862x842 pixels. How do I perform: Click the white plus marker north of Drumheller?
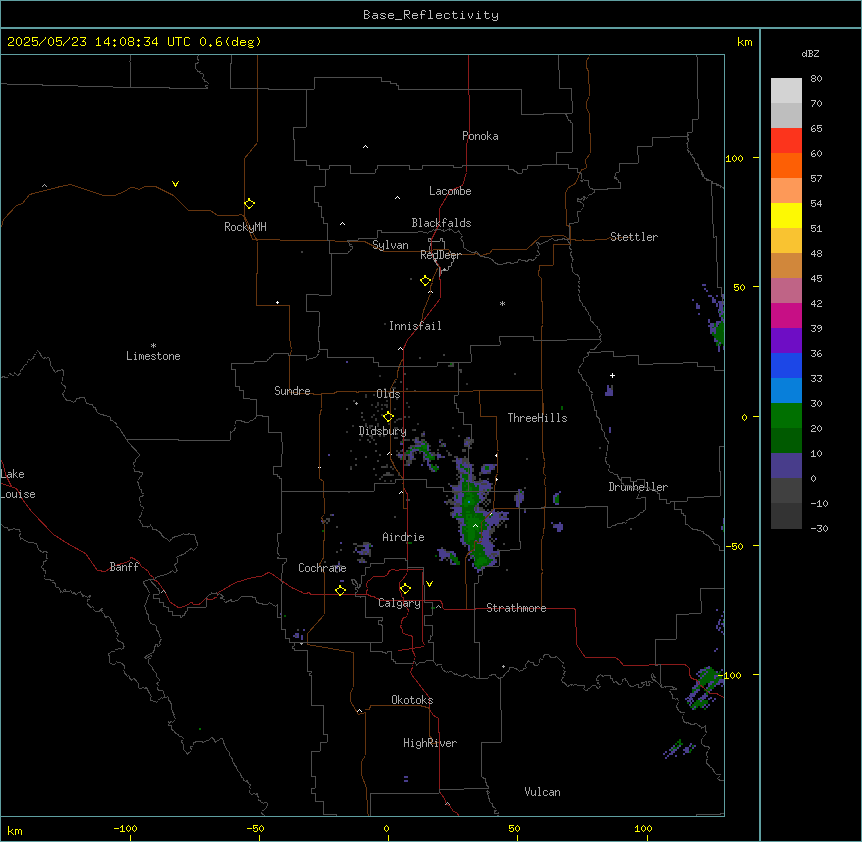tap(612, 375)
